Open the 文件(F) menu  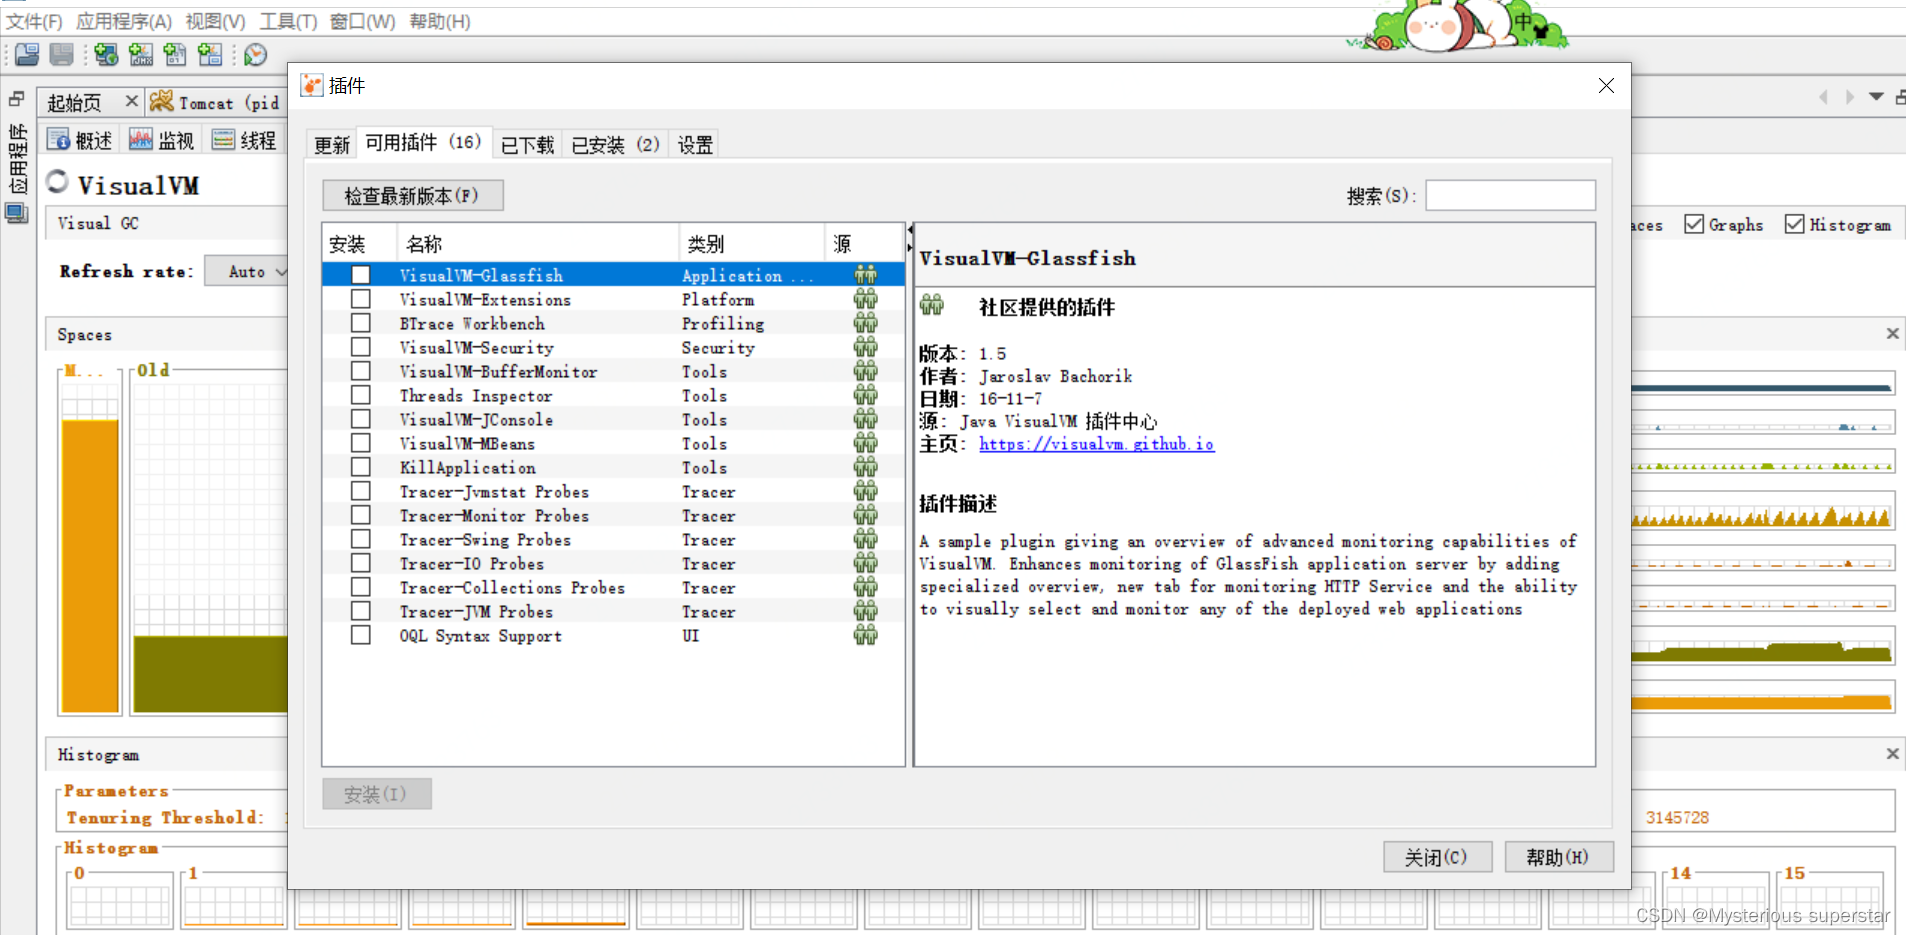click(34, 21)
